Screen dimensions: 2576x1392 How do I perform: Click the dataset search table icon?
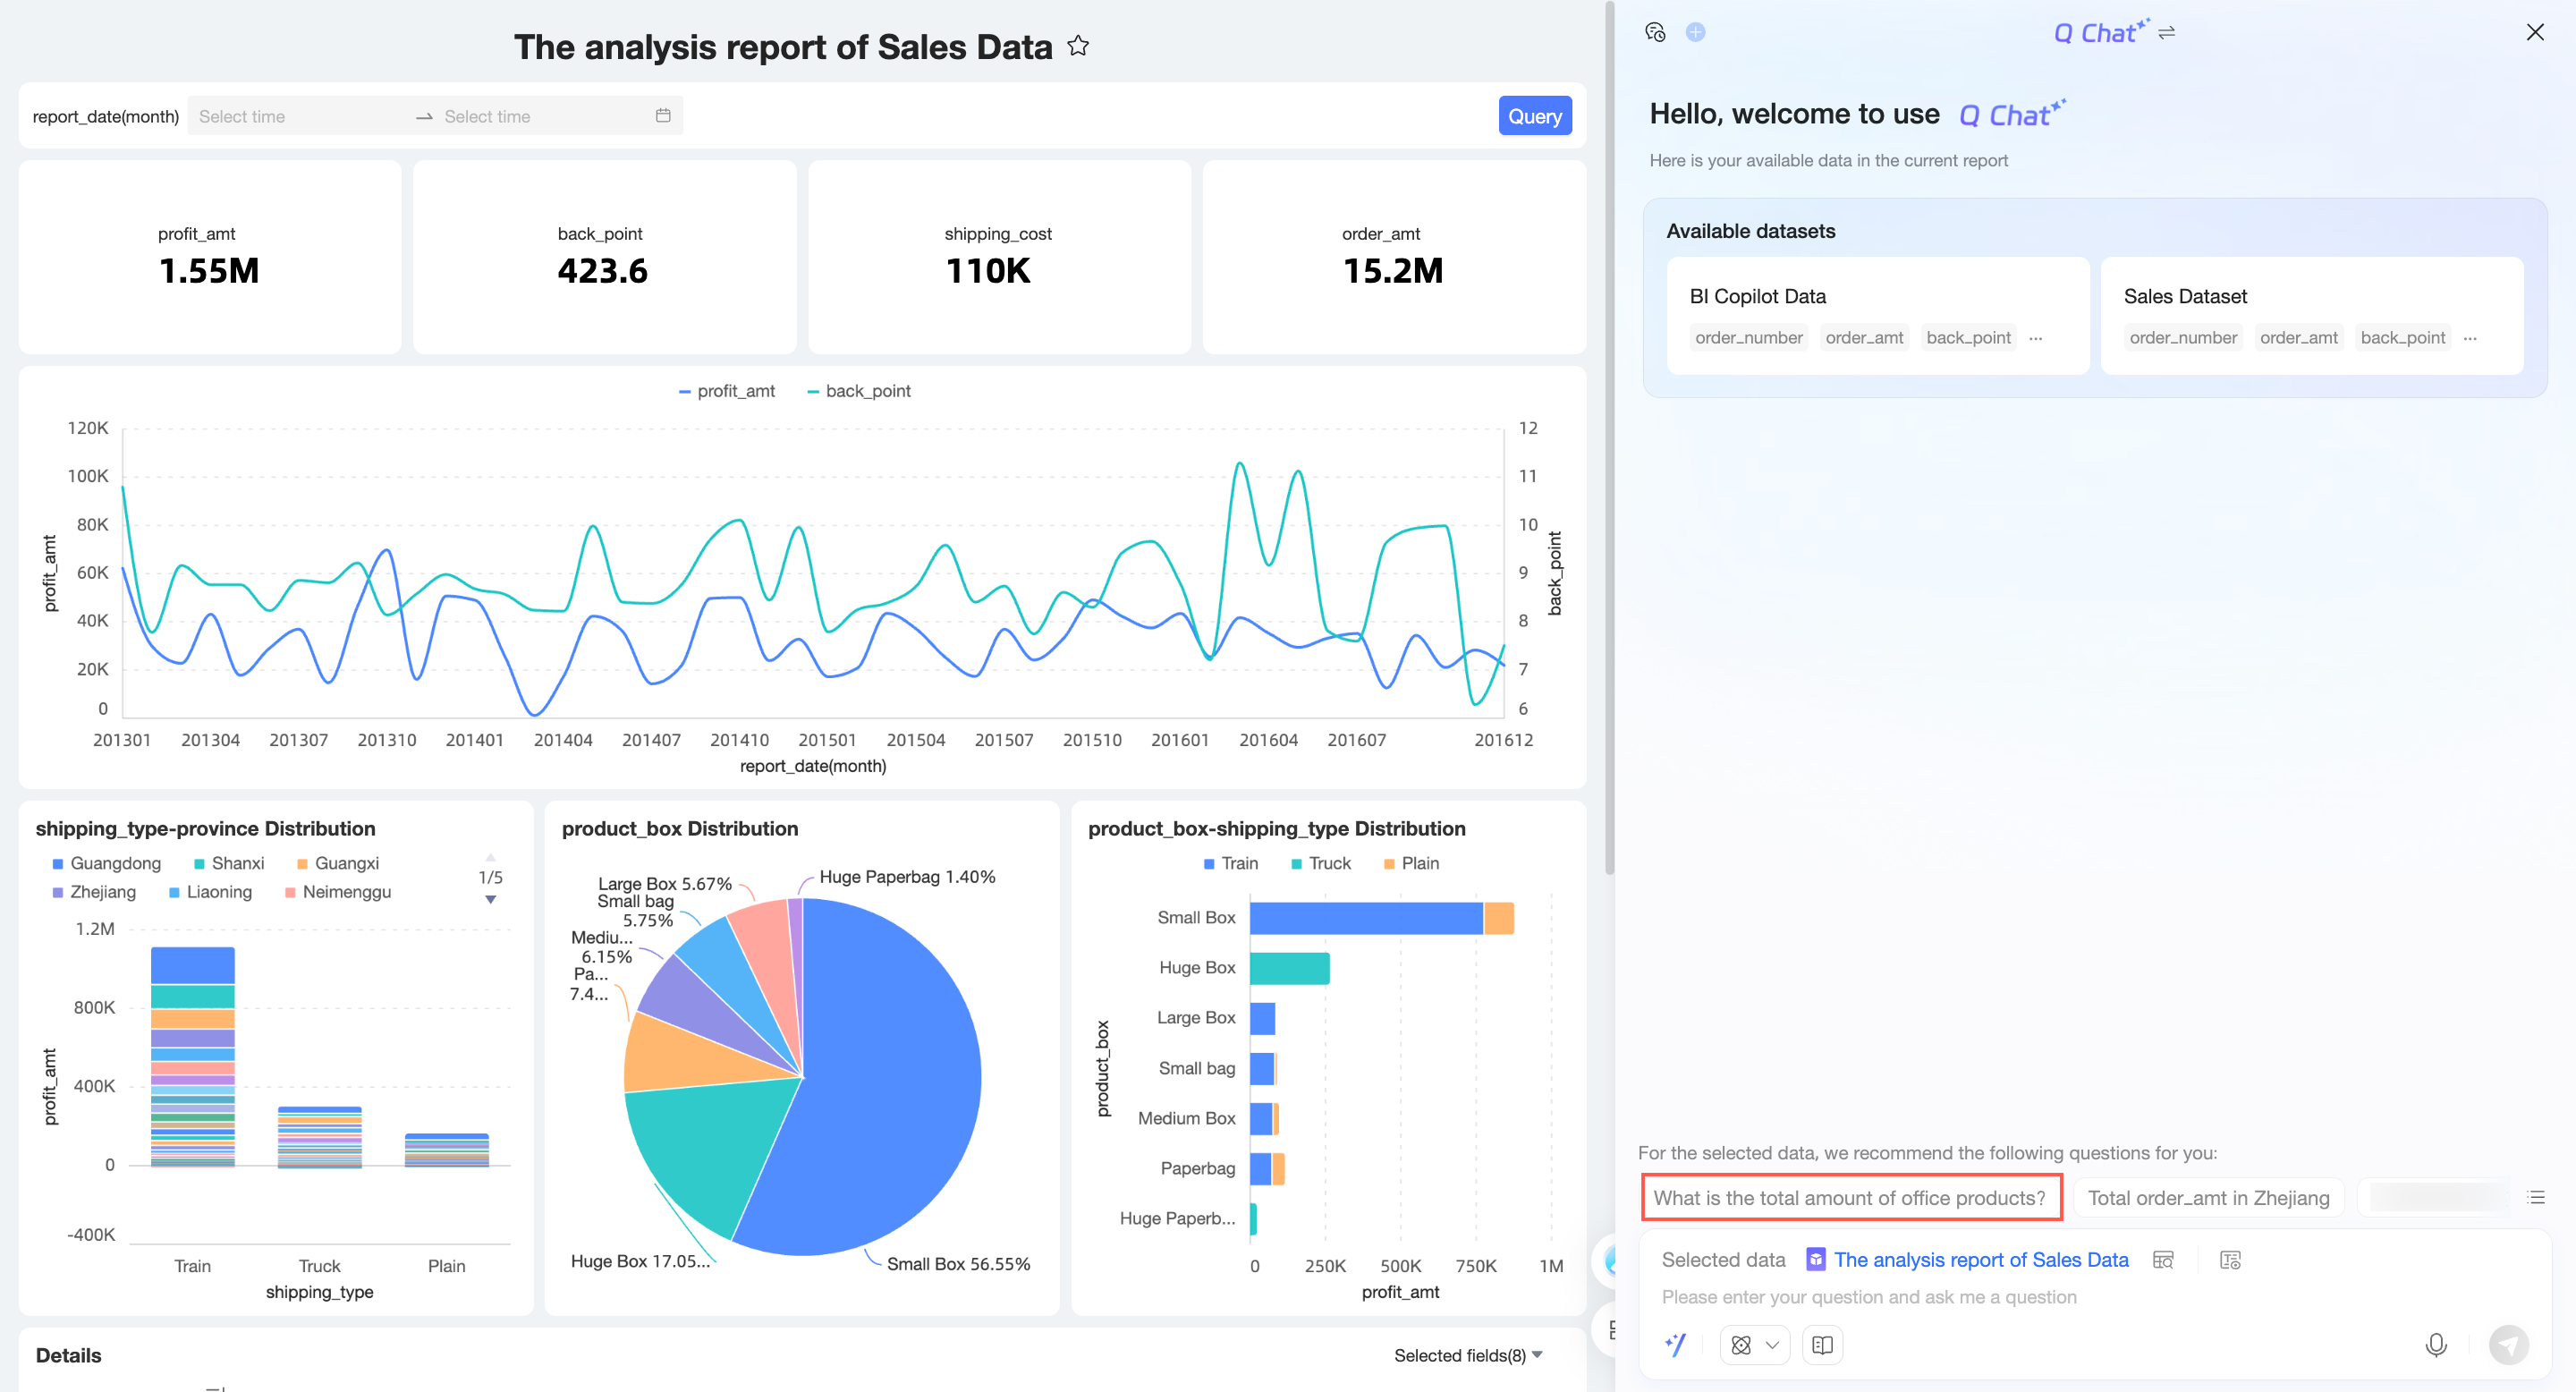click(x=2163, y=1260)
